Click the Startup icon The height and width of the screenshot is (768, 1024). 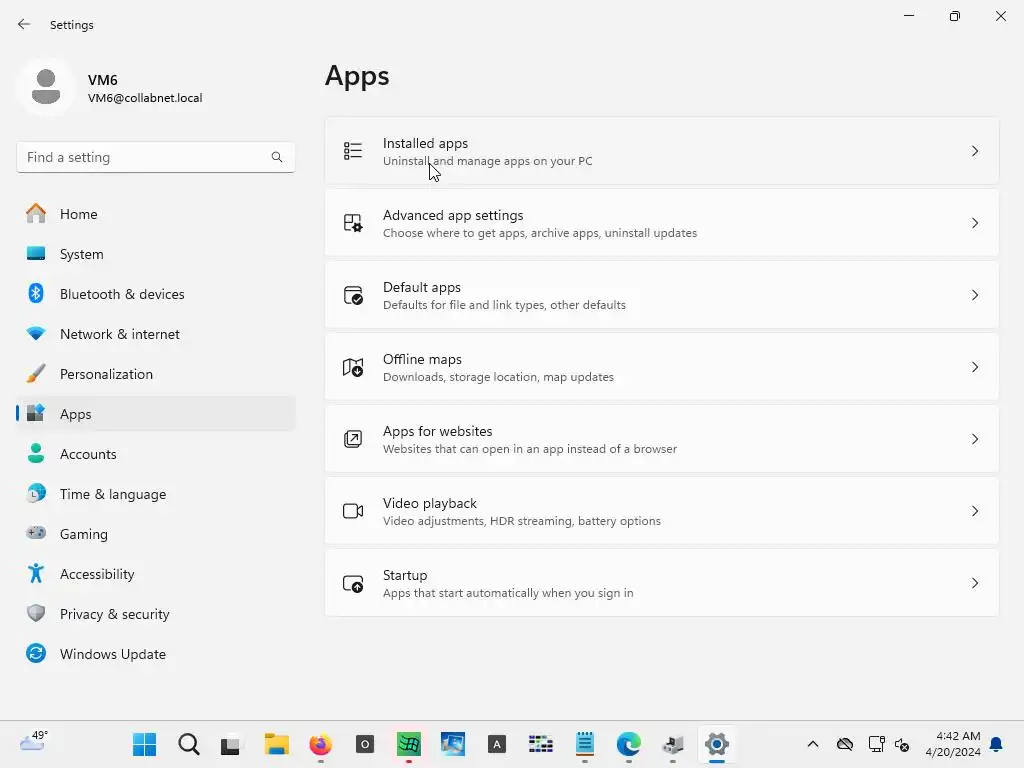tap(353, 583)
